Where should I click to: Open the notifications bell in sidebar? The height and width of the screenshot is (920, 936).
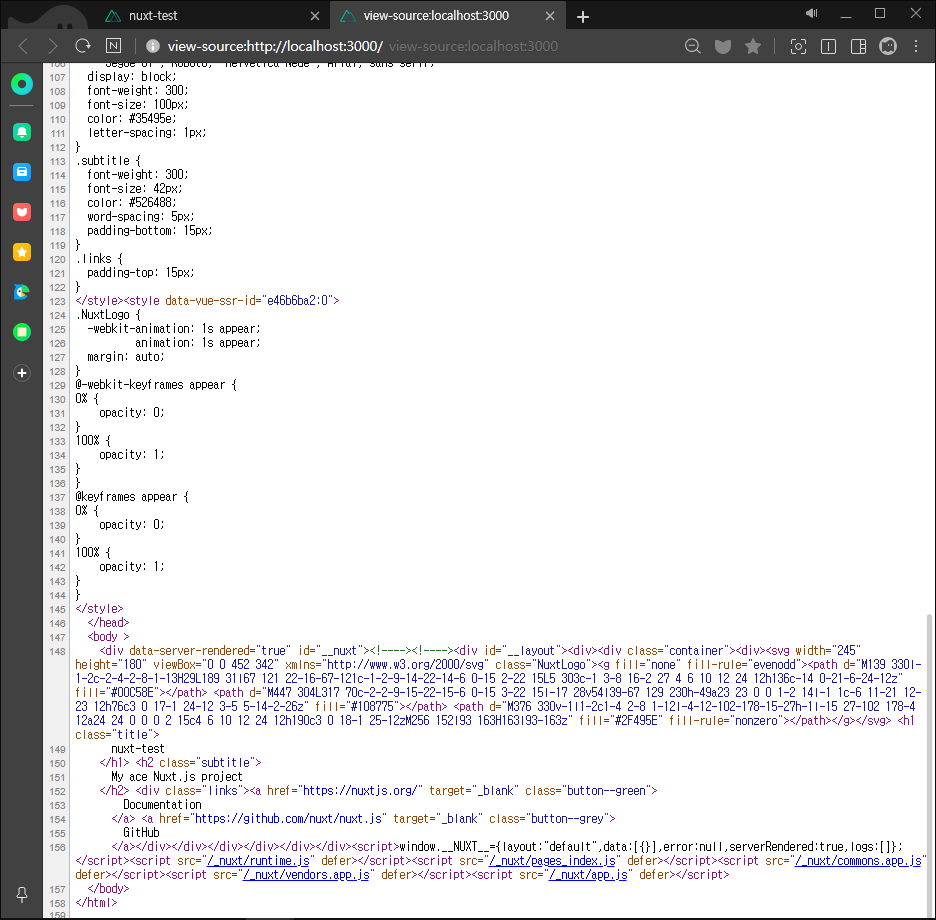tap(22, 132)
